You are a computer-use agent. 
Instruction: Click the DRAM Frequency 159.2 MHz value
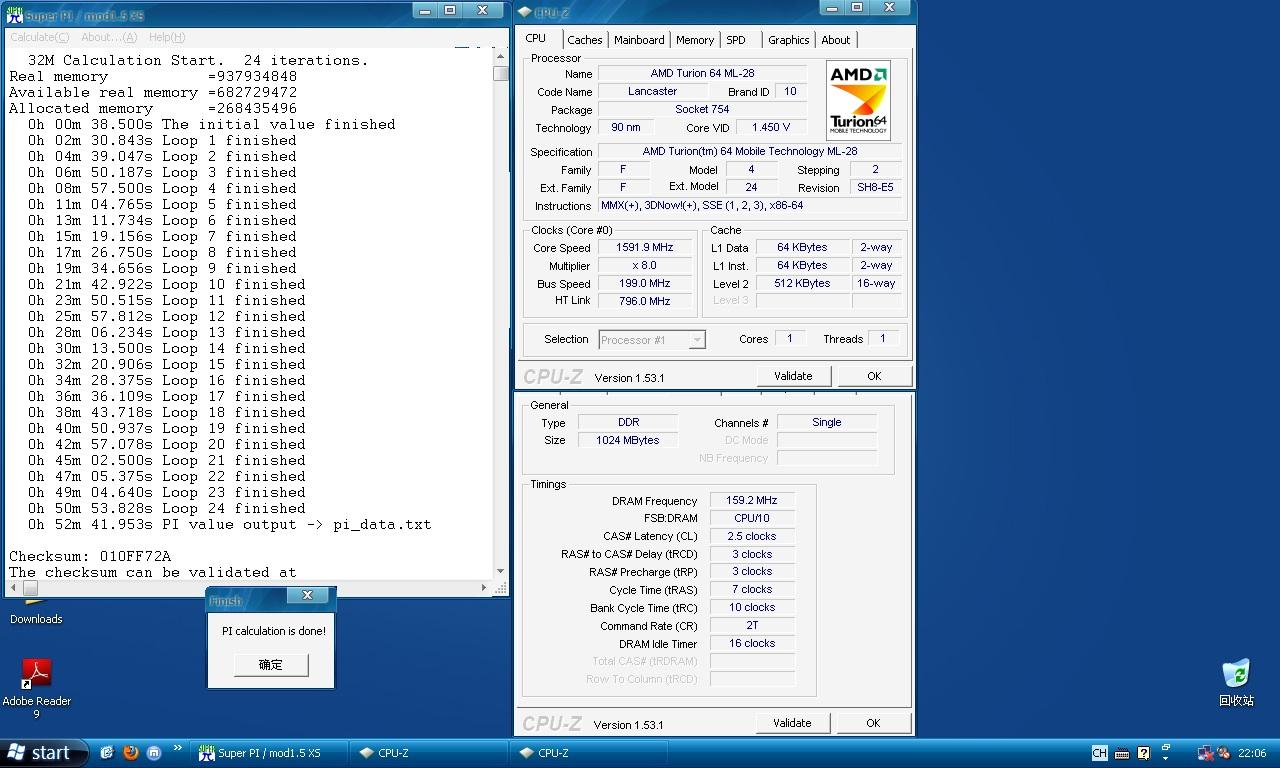point(752,500)
